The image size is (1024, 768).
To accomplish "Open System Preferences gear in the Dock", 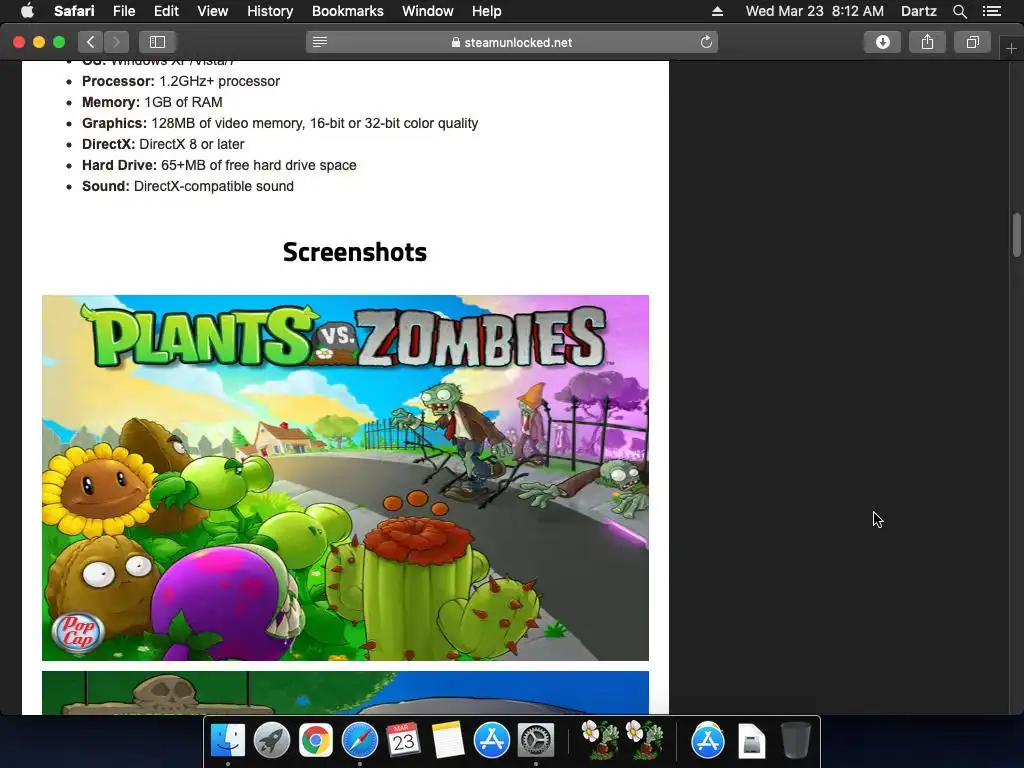I will 536,740.
